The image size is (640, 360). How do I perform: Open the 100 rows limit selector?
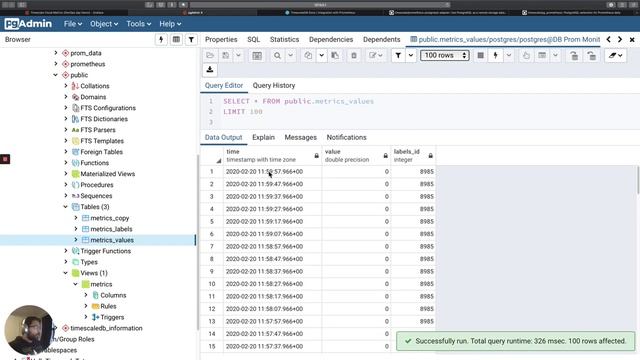(445, 56)
